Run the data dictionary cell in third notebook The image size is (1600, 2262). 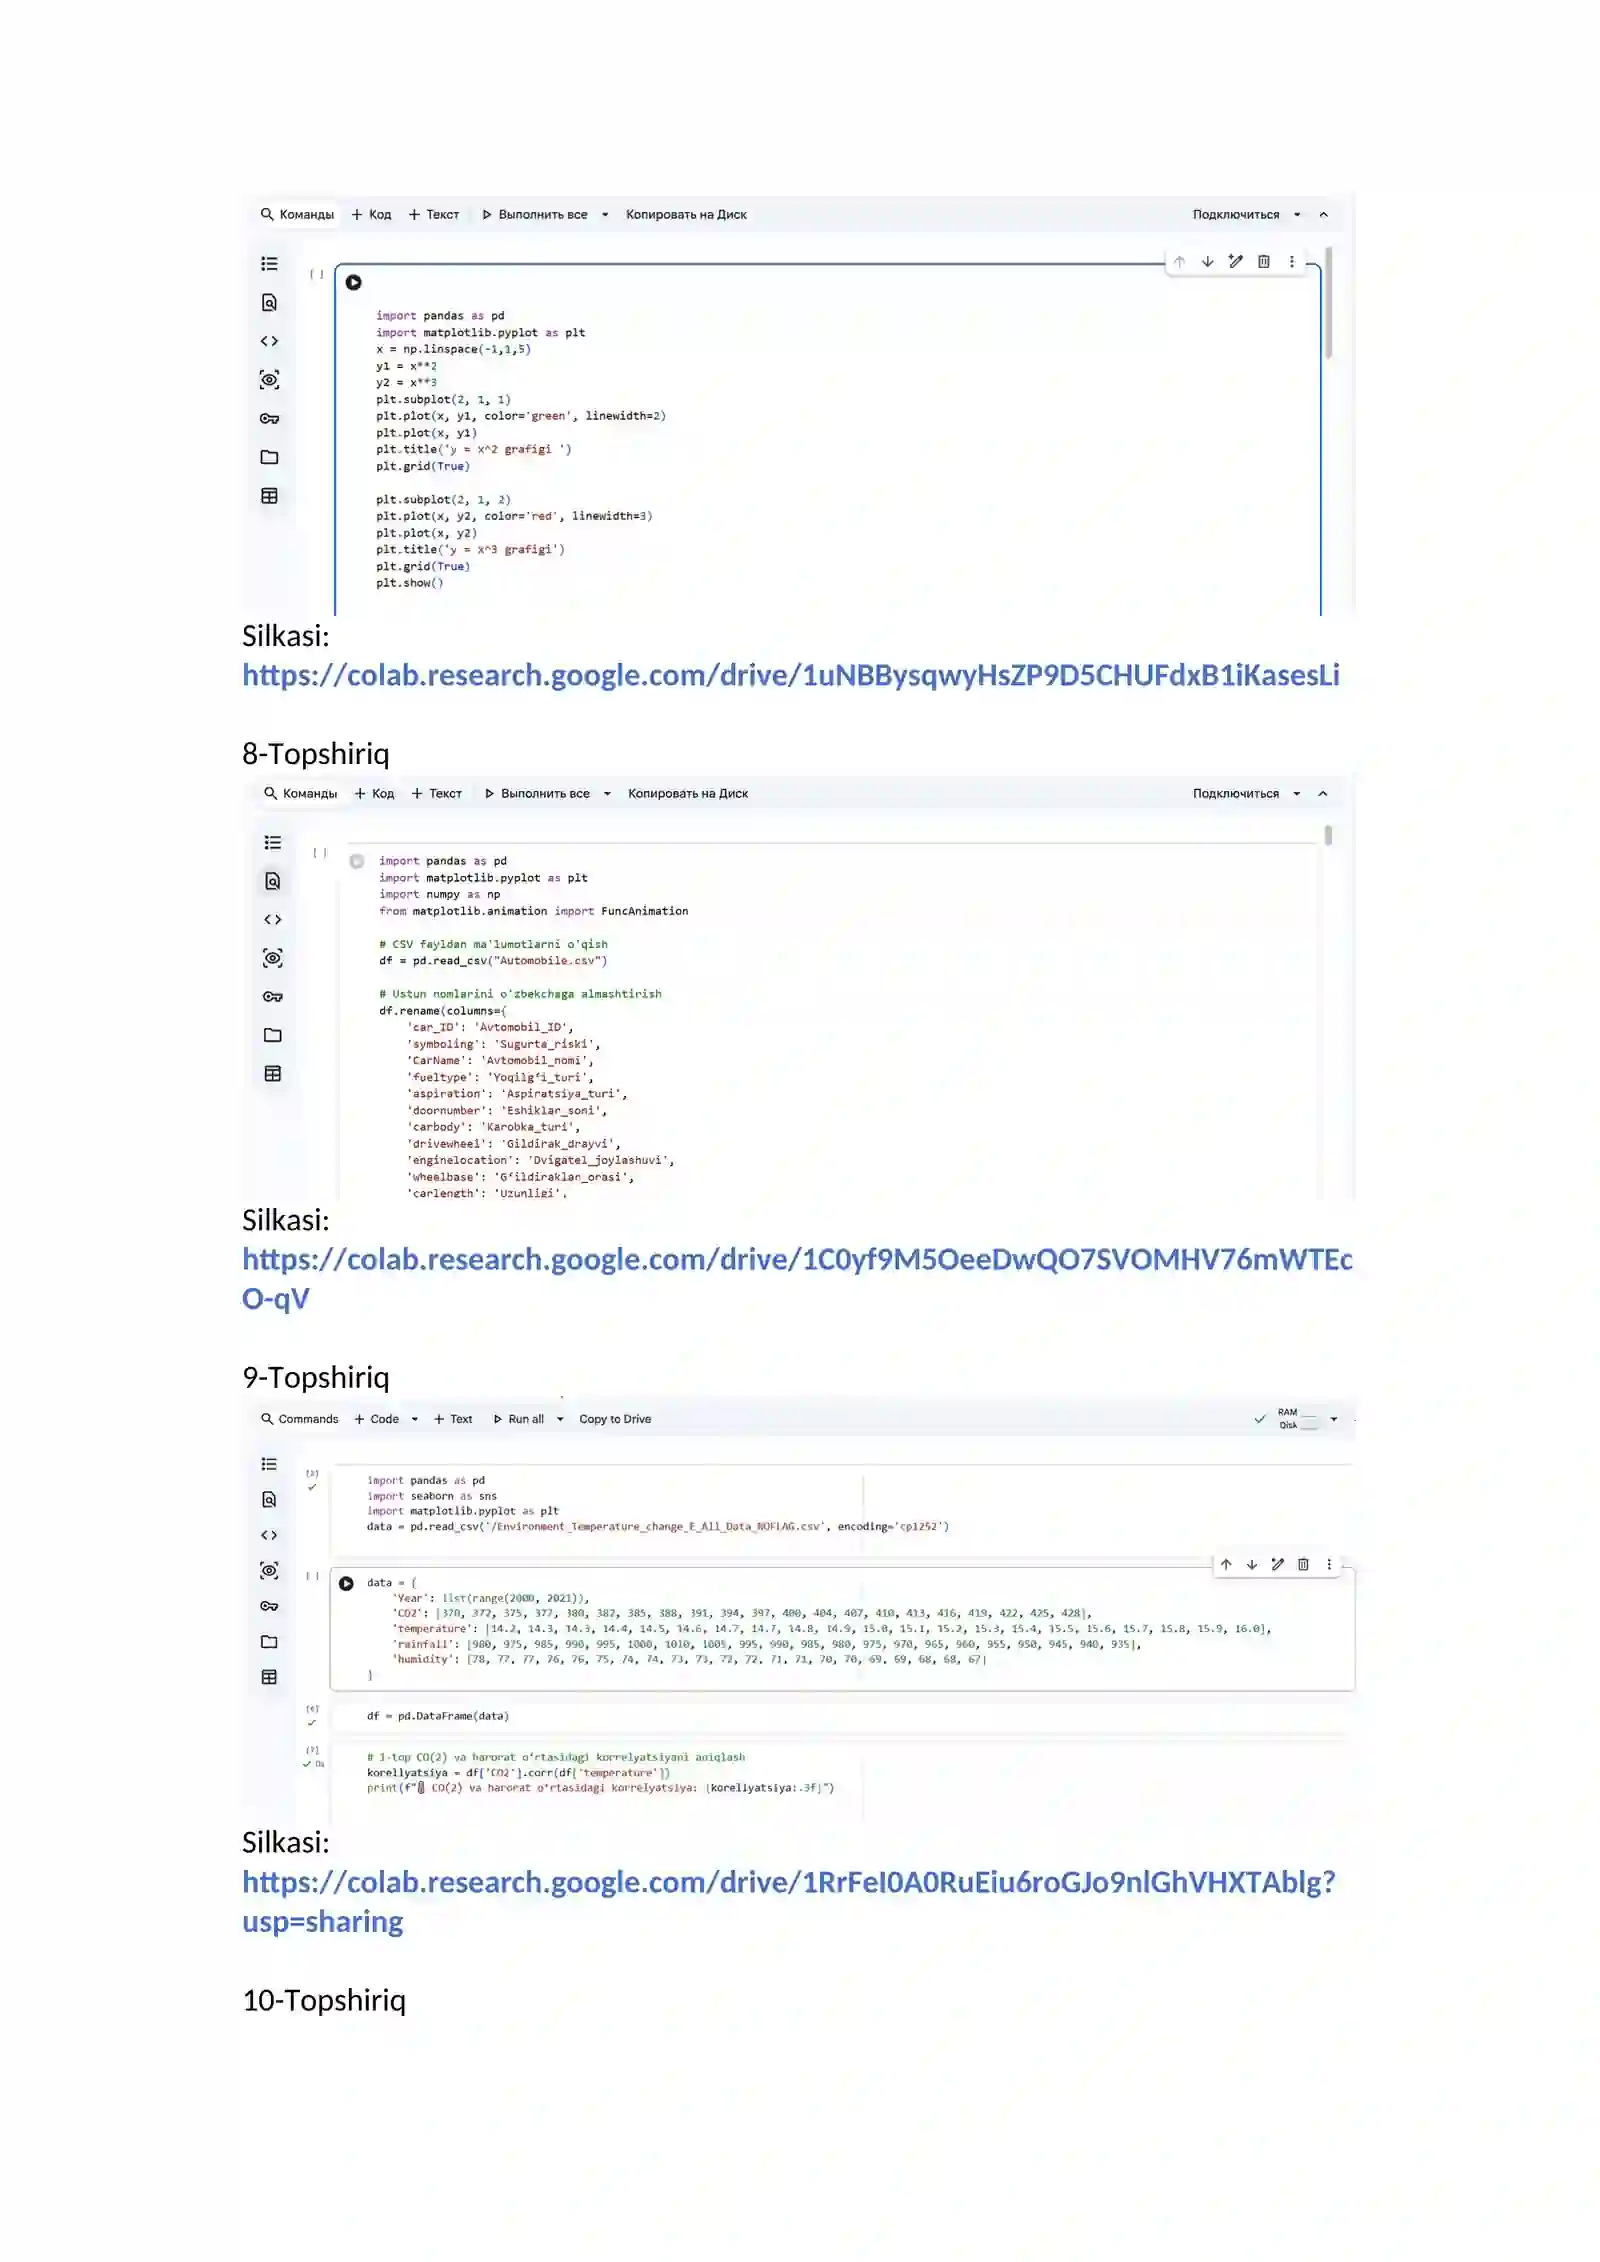pyautogui.click(x=346, y=1584)
